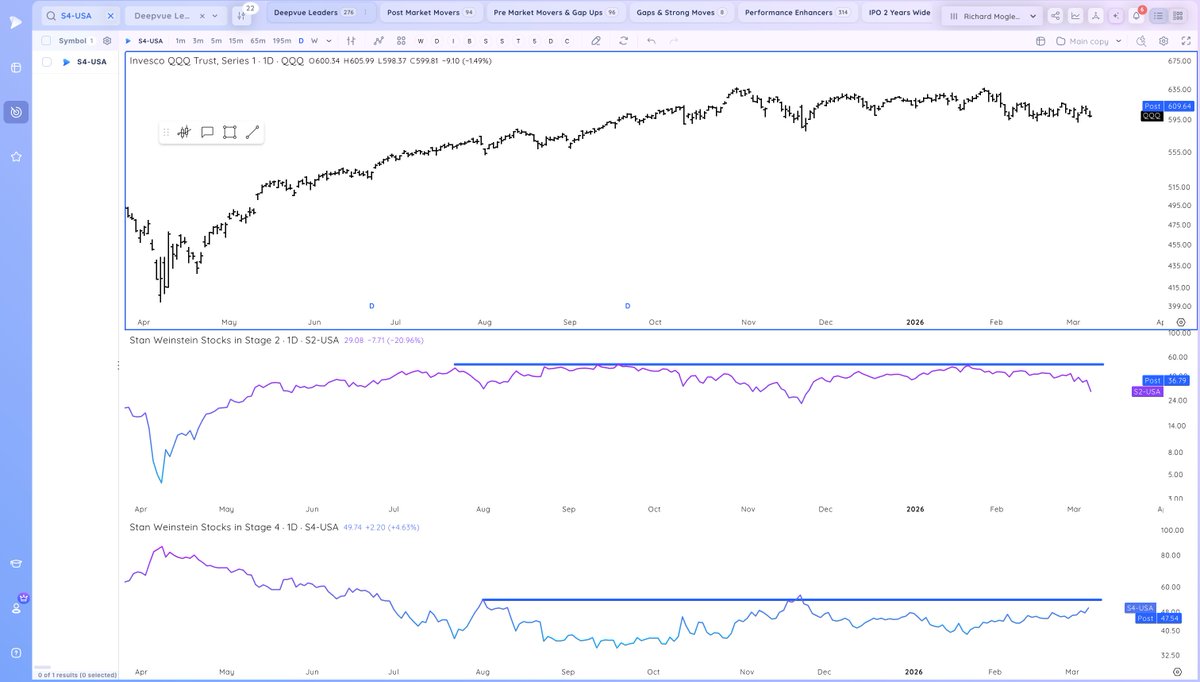The width and height of the screenshot is (1200, 682).
Task: Switch to Pre Market Movers & Gap Ups tab
Action: (x=555, y=13)
